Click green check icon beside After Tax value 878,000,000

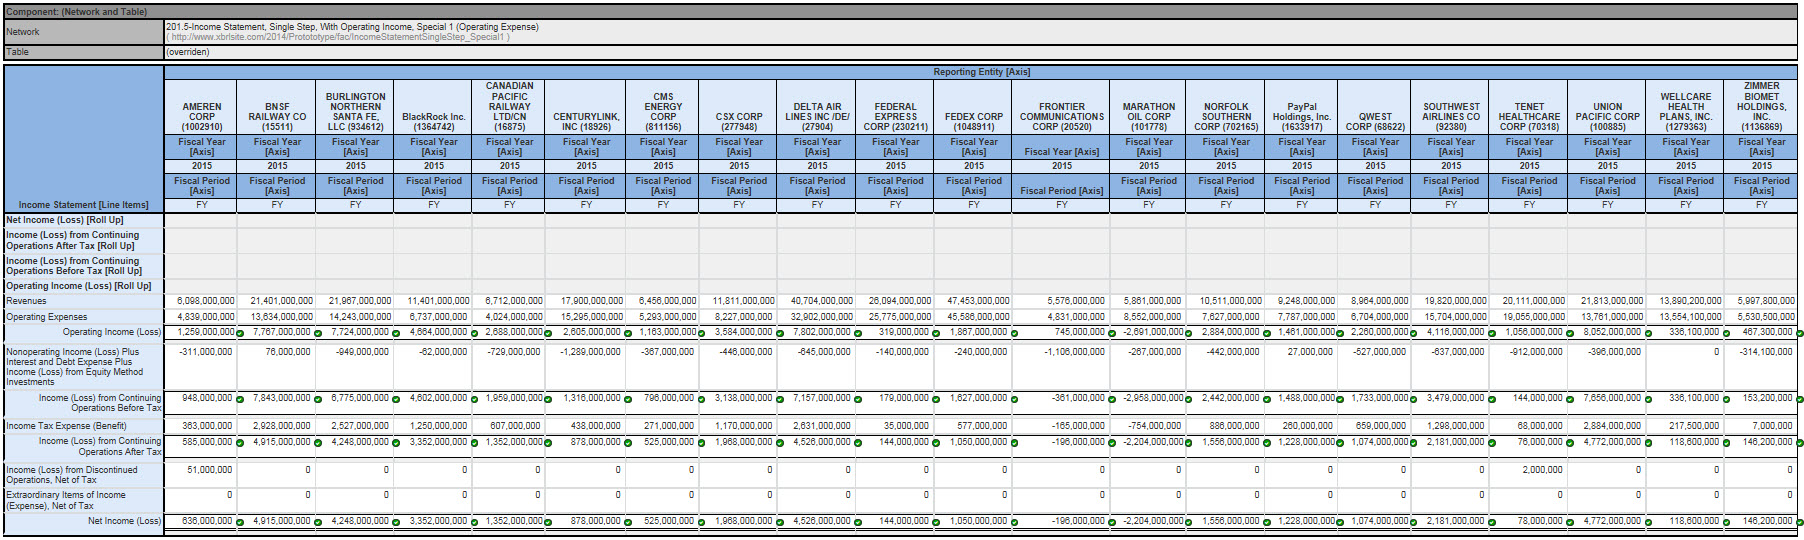(x=628, y=443)
